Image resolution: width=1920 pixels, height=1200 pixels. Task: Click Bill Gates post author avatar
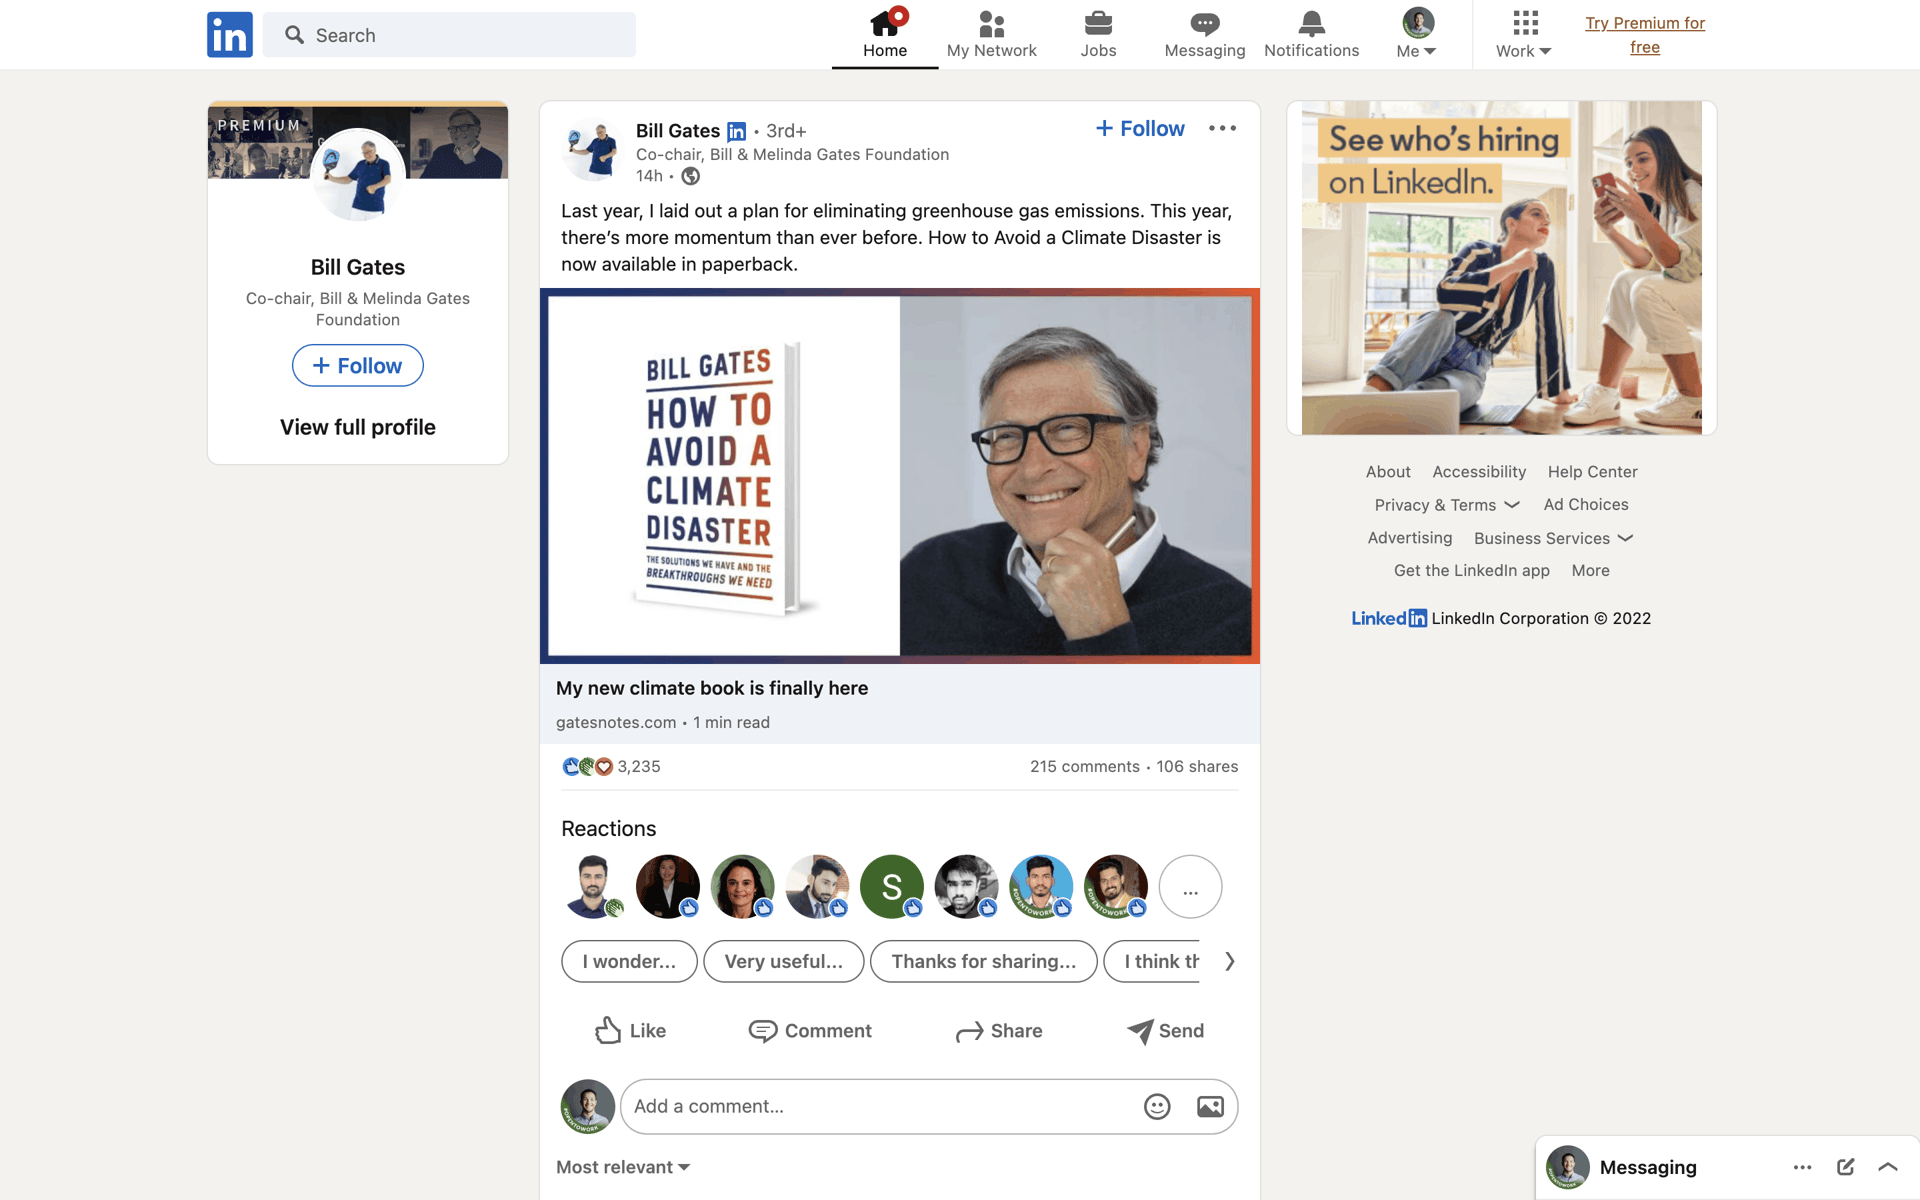pyautogui.click(x=592, y=150)
